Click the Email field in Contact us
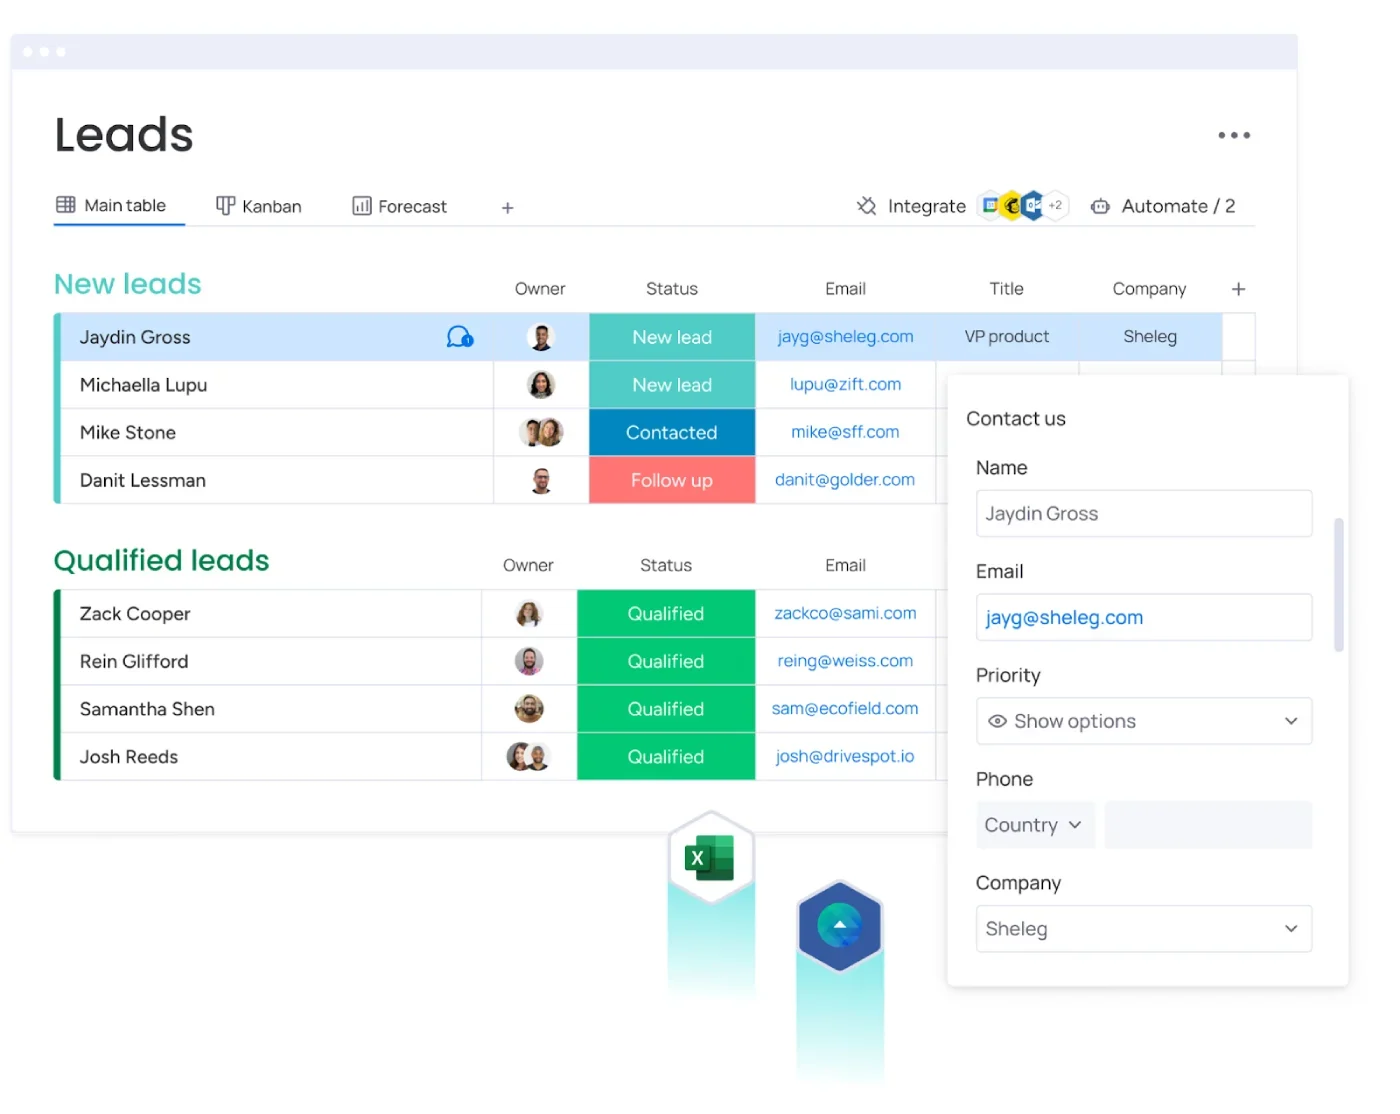Screen dimensions: 1400x1114 tap(1144, 617)
